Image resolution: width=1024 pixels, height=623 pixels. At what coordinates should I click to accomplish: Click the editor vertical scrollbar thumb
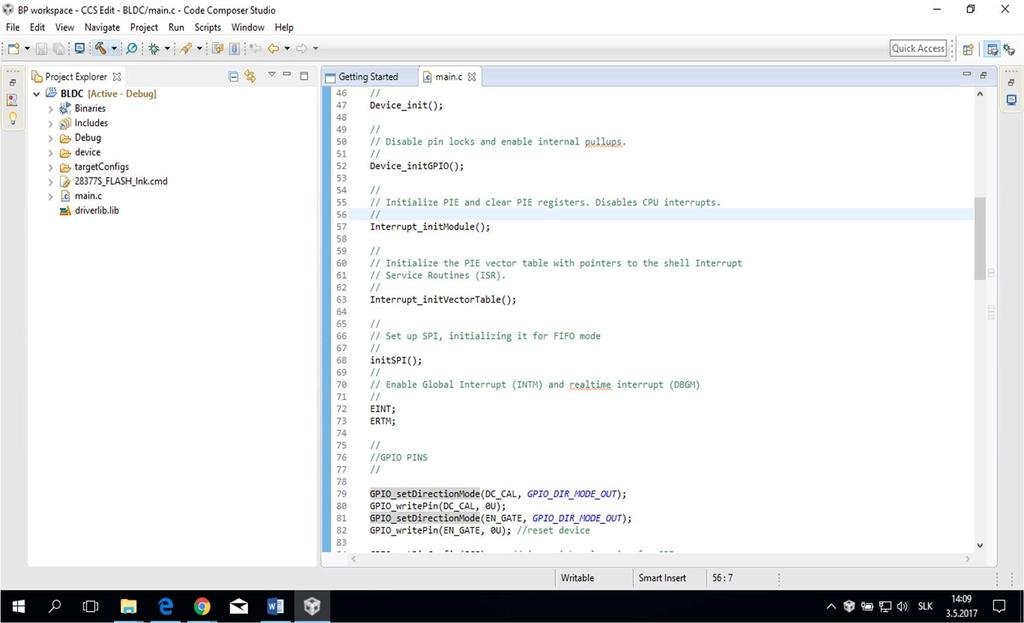980,238
